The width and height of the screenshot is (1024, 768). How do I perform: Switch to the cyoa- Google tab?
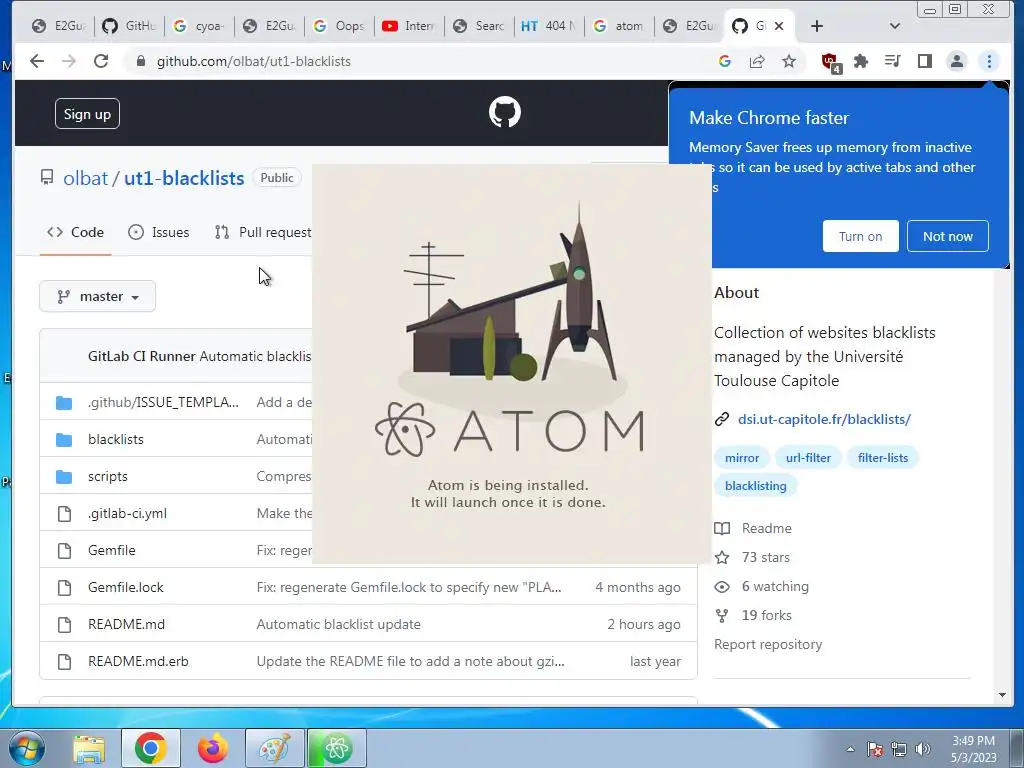point(199,26)
